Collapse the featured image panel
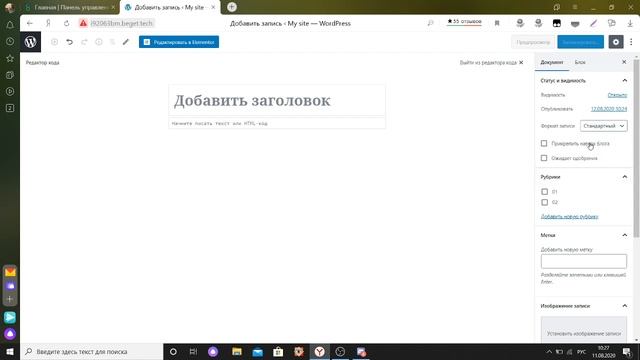The width and height of the screenshot is (640, 360). pyautogui.click(x=624, y=306)
